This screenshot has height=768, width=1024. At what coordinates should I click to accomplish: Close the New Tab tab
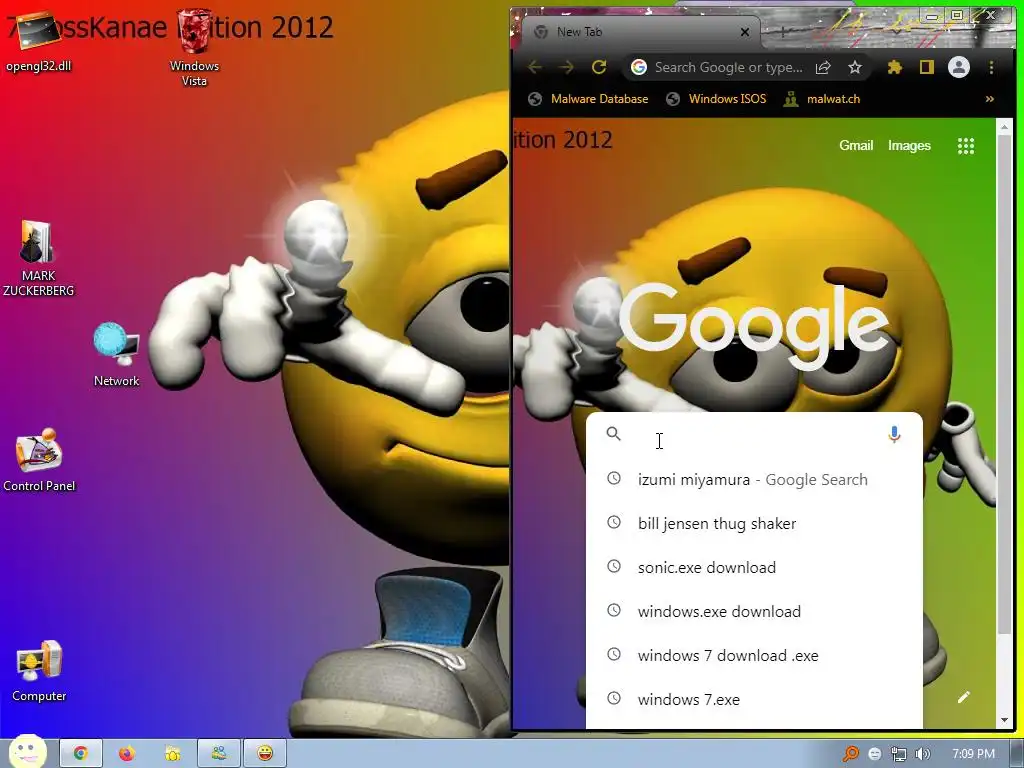[744, 32]
